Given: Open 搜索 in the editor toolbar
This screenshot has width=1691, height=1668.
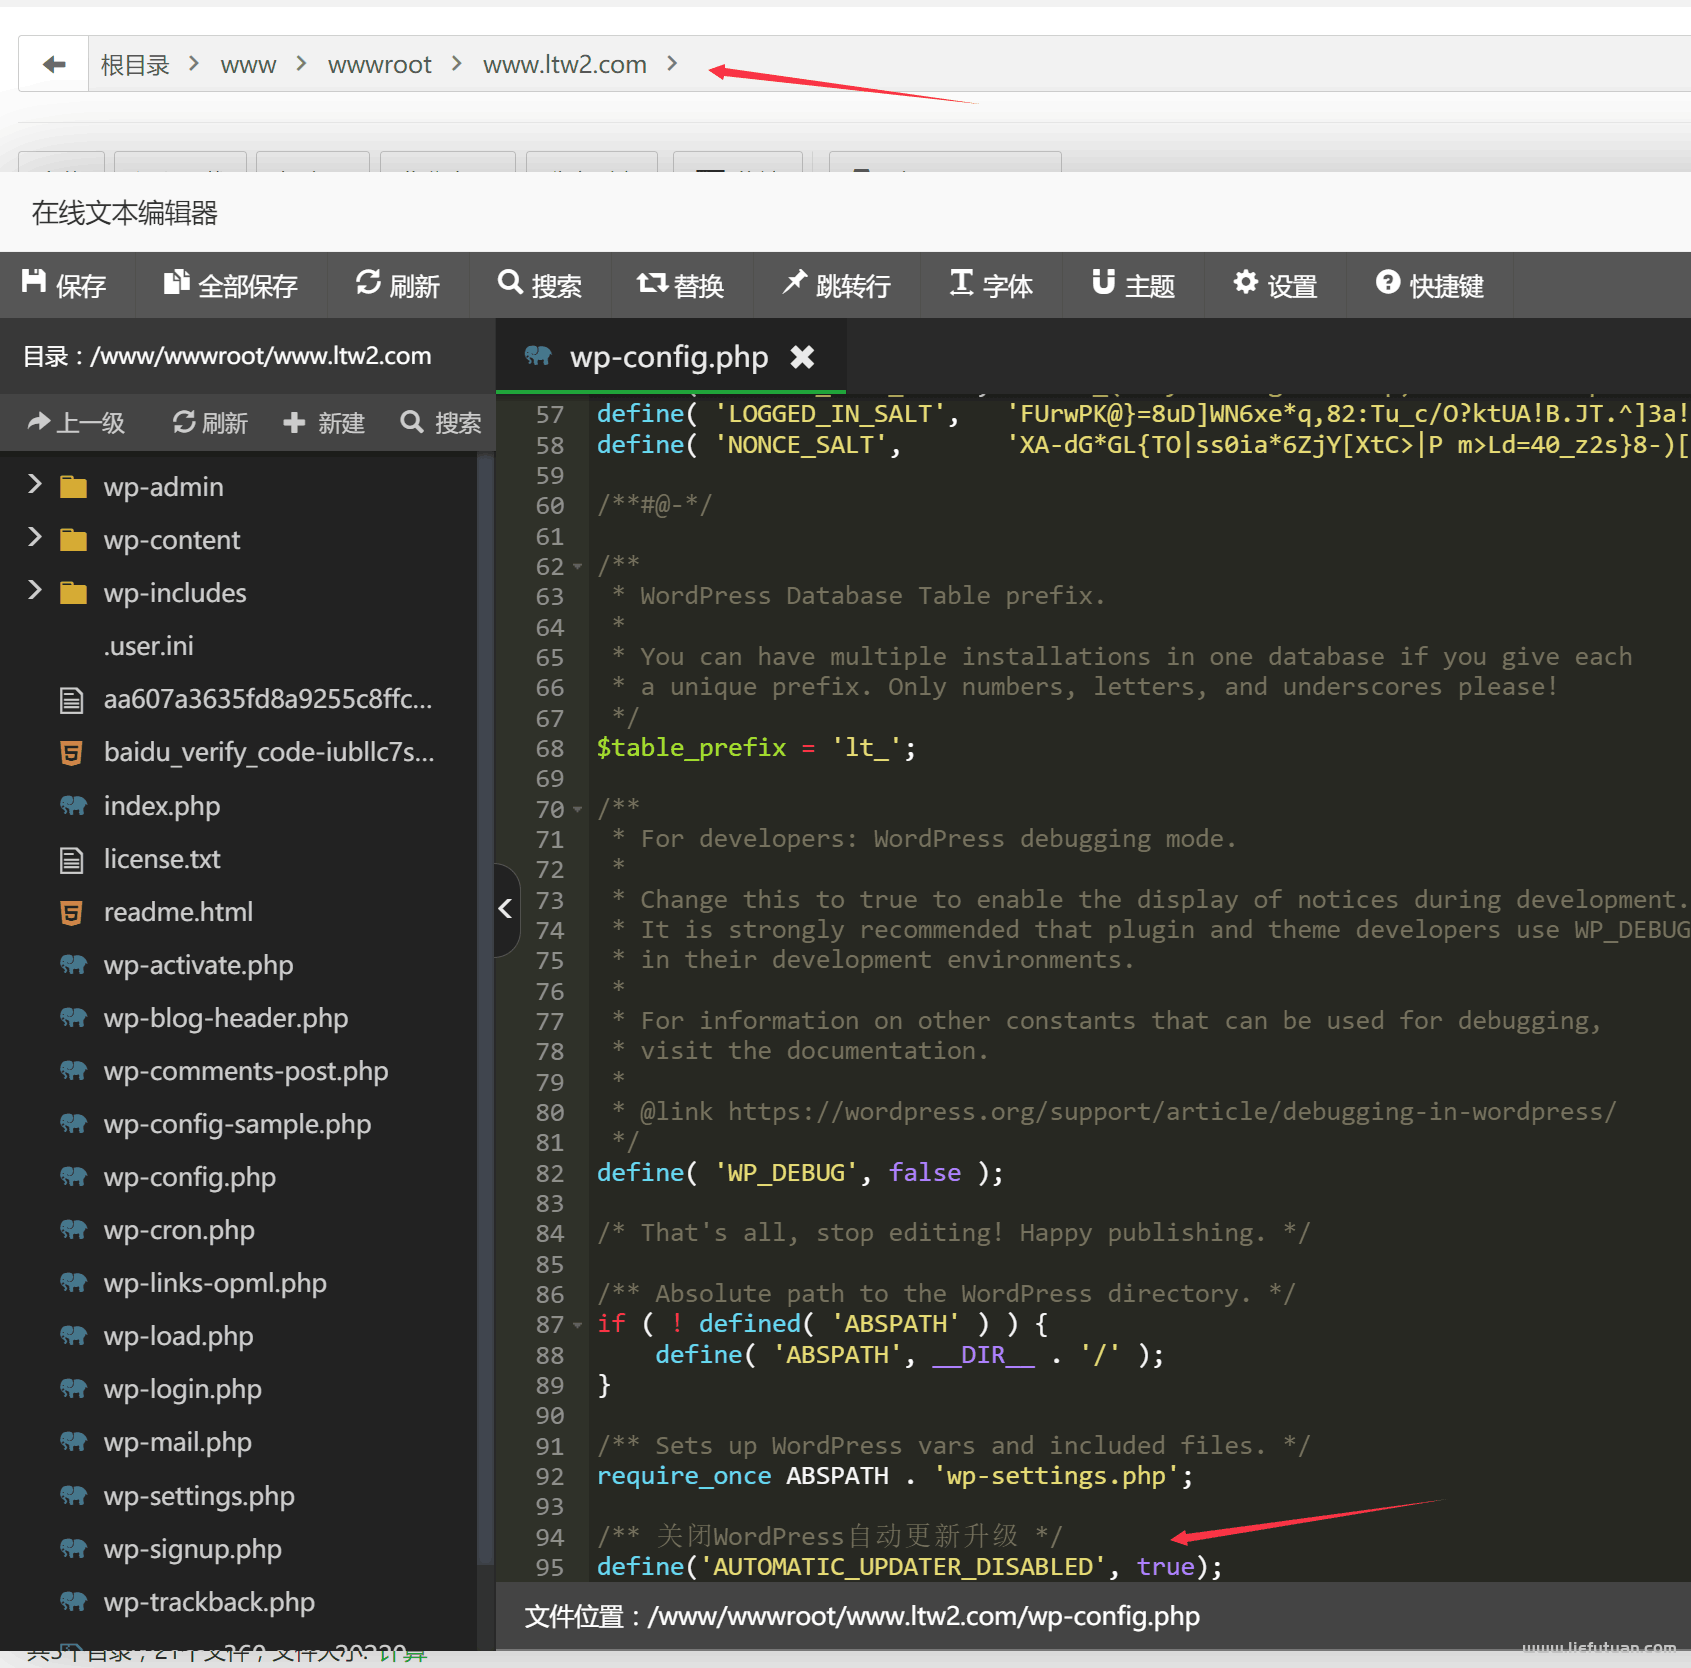Looking at the screenshot, I should pos(540,286).
